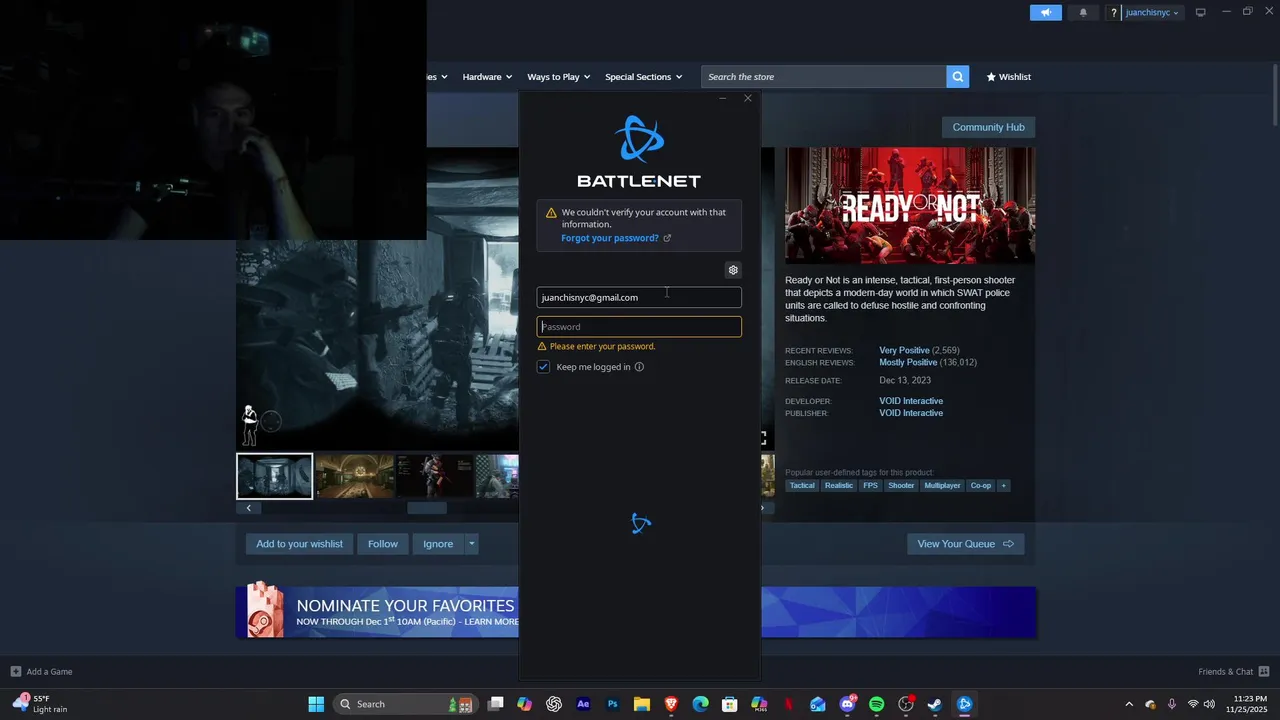Click the Battle.net email input field
1280x720 pixels.
coord(639,297)
